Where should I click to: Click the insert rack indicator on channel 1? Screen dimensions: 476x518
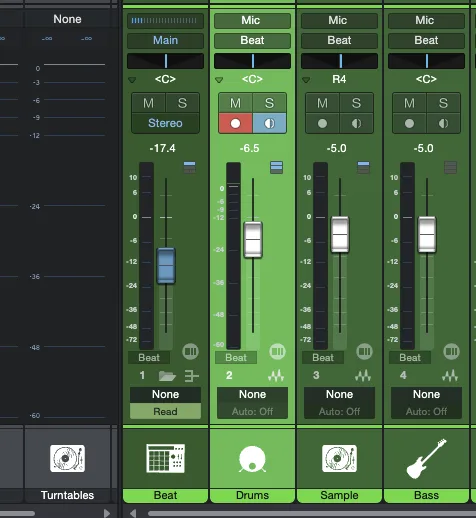tap(190, 167)
